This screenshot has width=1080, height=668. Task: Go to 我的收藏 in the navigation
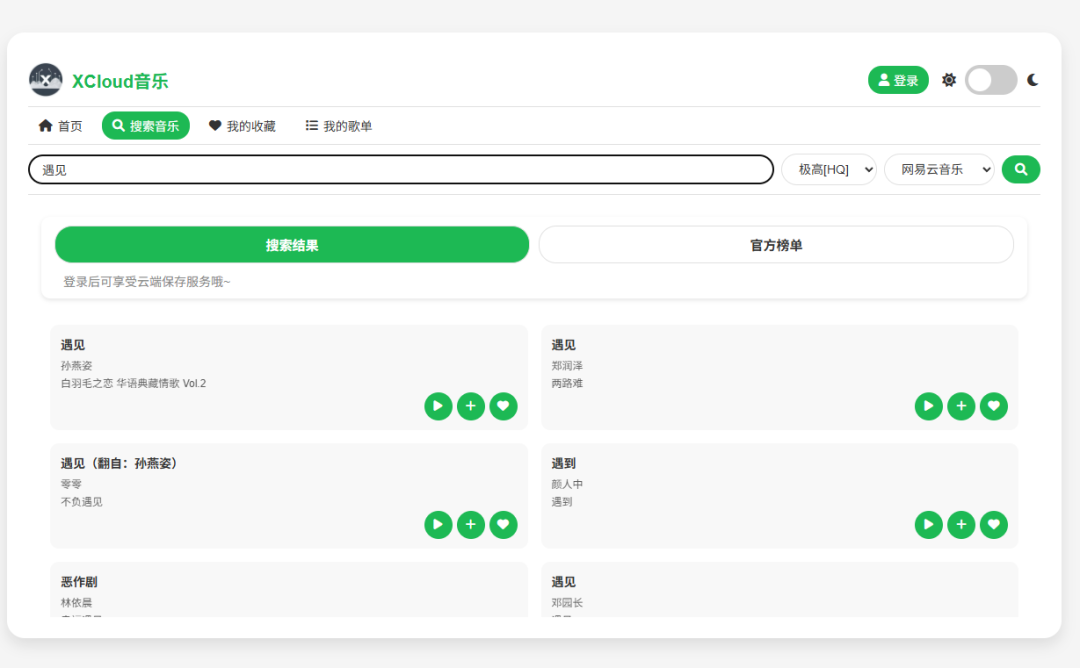(242, 125)
